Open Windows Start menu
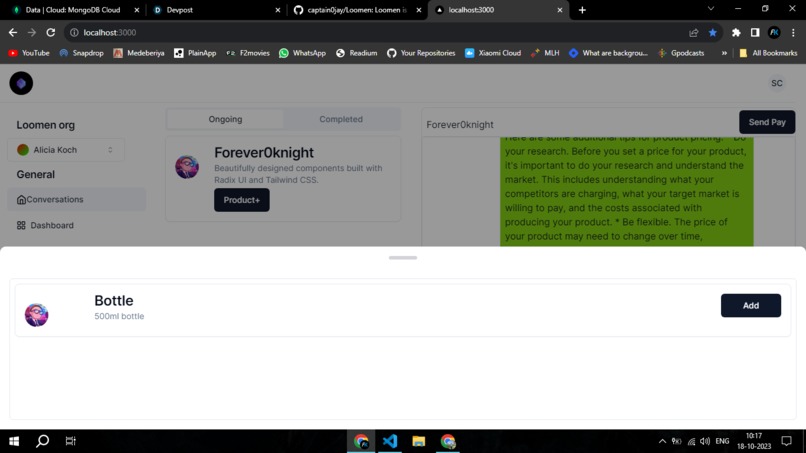The width and height of the screenshot is (806, 453). (x=14, y=441)
